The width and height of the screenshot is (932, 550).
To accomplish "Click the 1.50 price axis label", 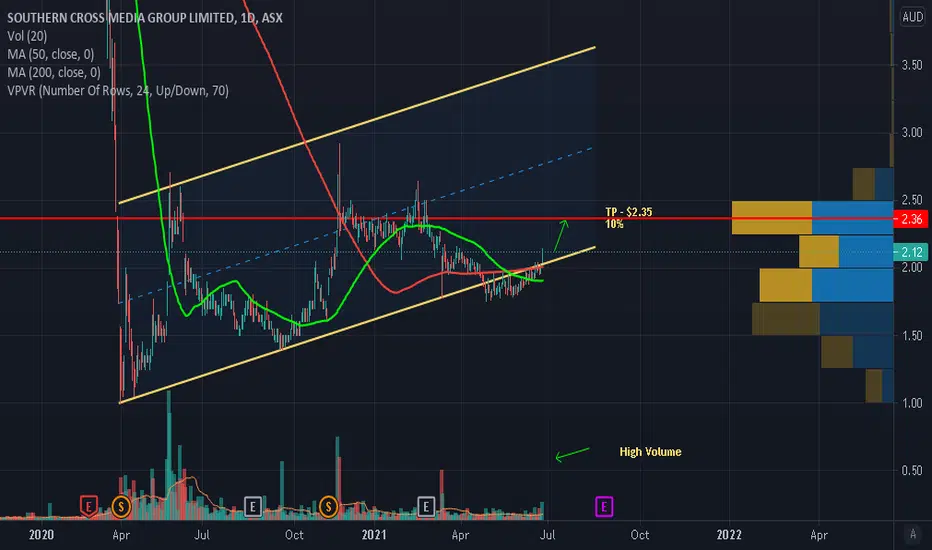I will pyautogui.click(x=912, y=335).
